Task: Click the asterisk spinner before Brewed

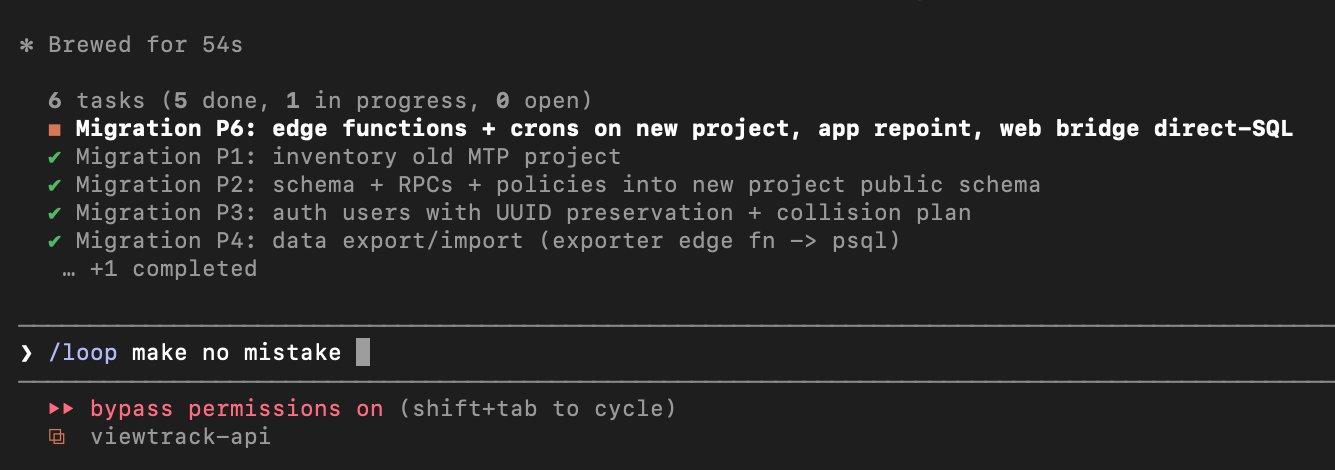Action: tap(26, 45)
